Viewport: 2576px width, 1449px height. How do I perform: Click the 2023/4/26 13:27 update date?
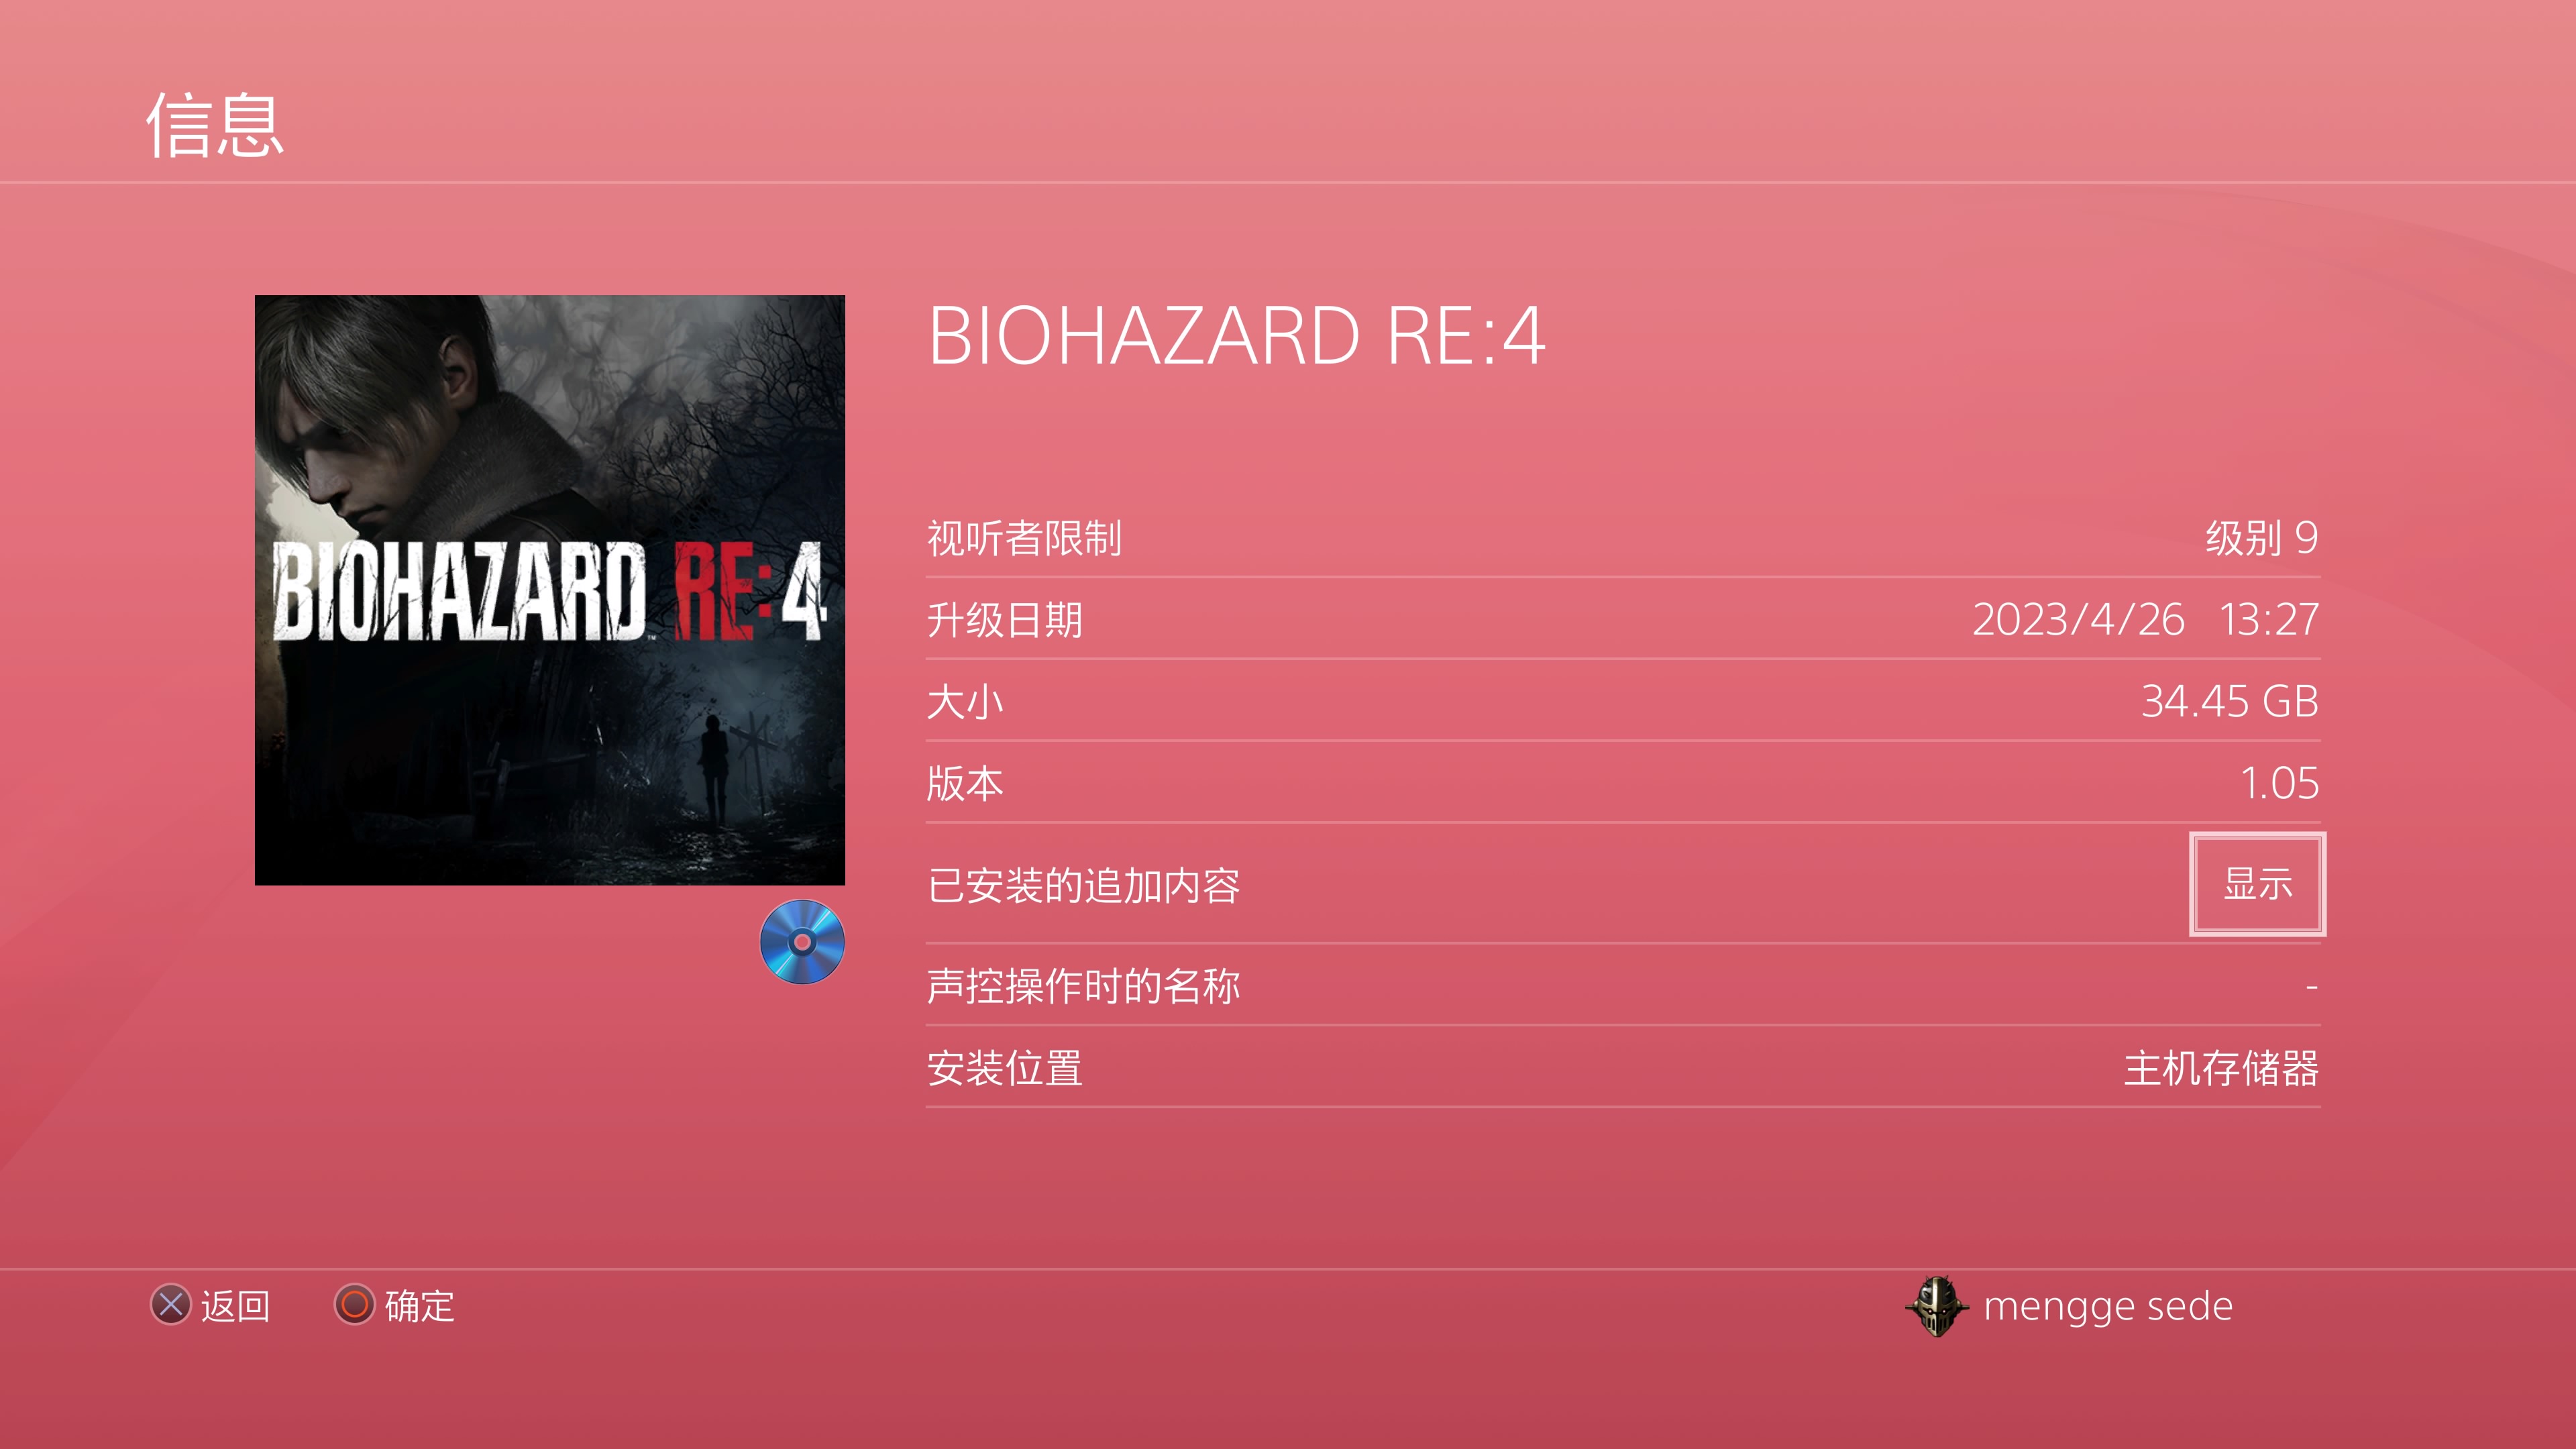click(2146, 620)
